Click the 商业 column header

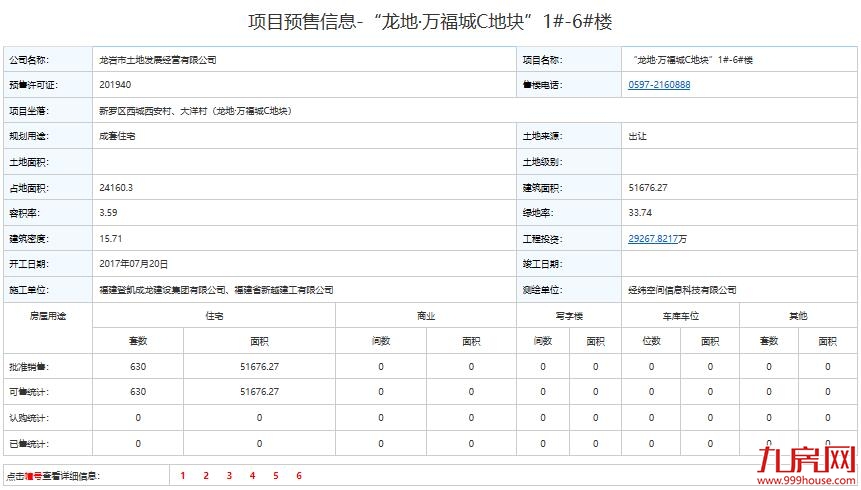click(x=426, y=316)
